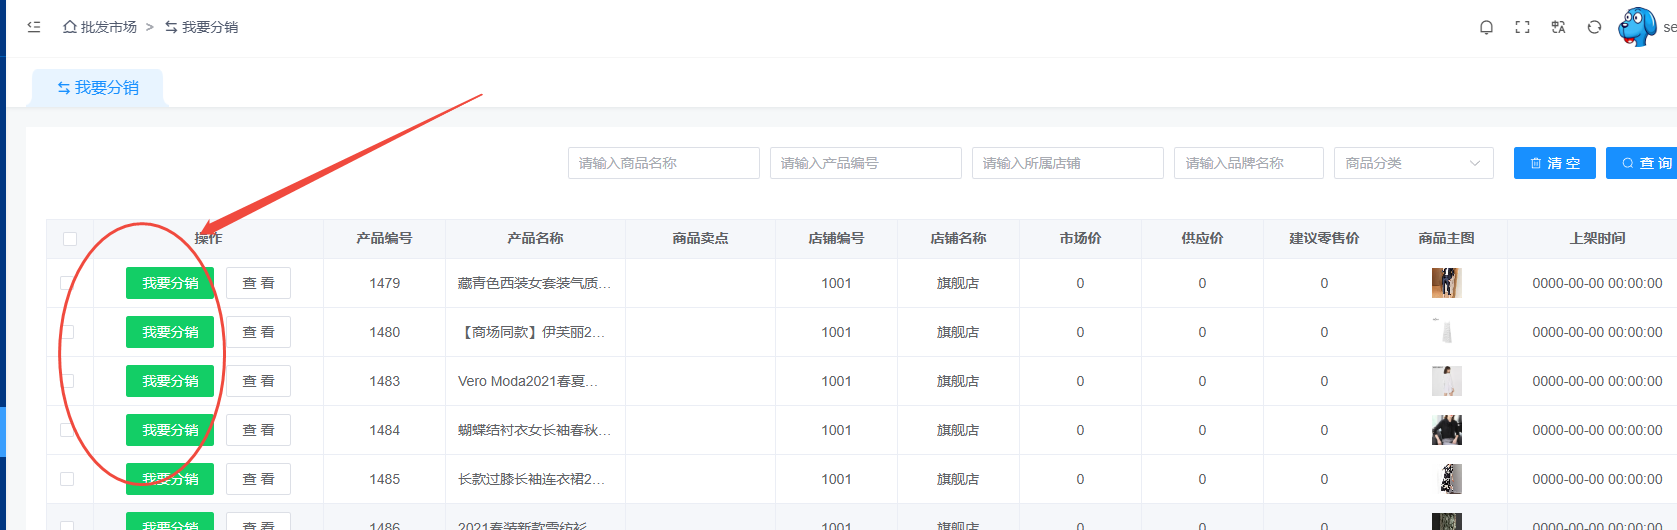1677x530 pixels.
Task: Open the language translation icon
Action: (1558, 27)
